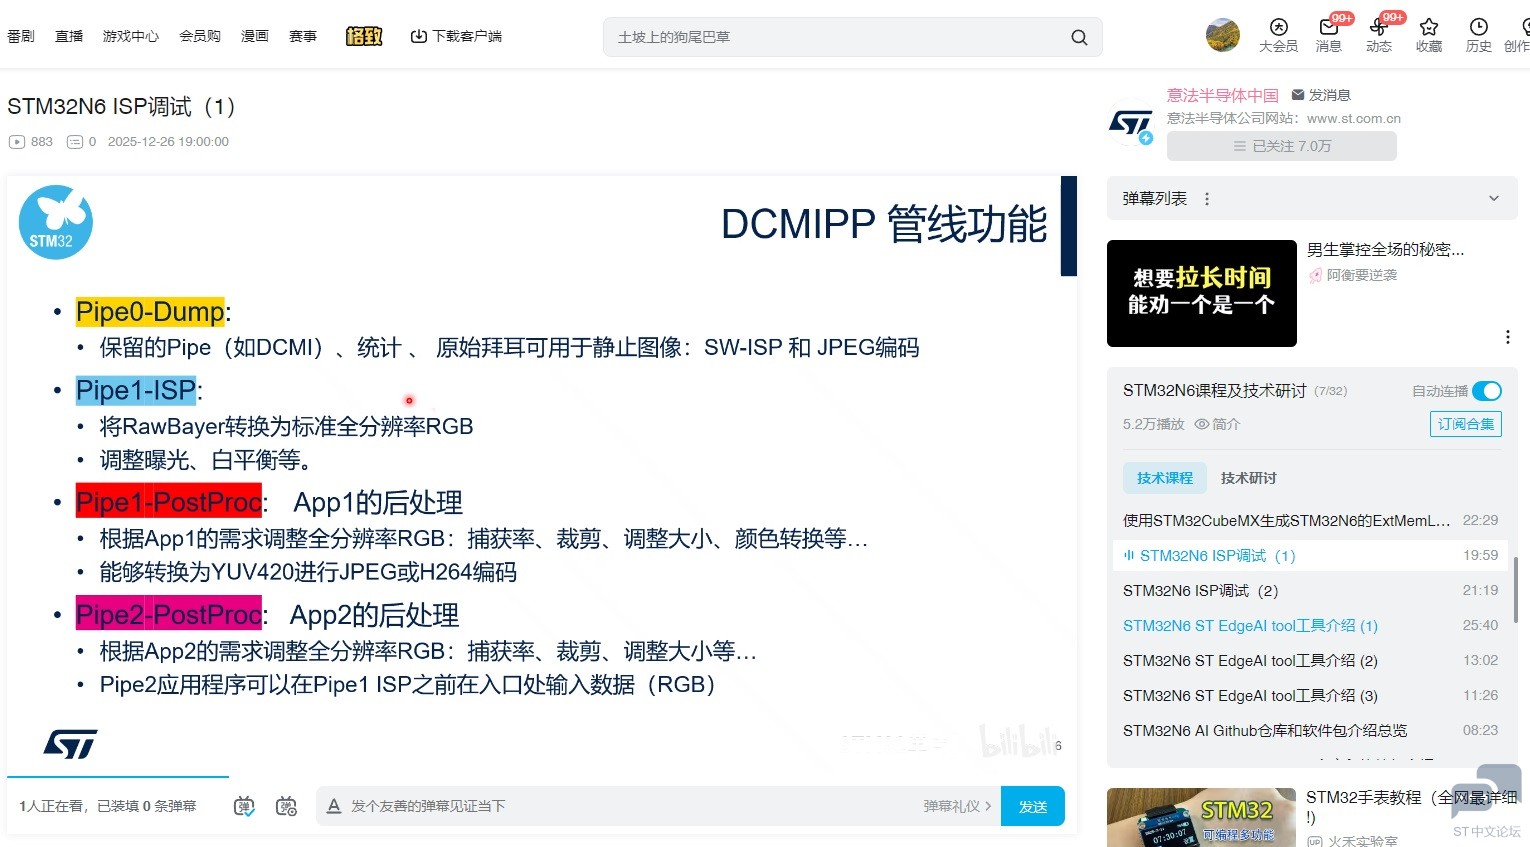Toggle the 自动连播 autoplay switch

[1486, 391]
